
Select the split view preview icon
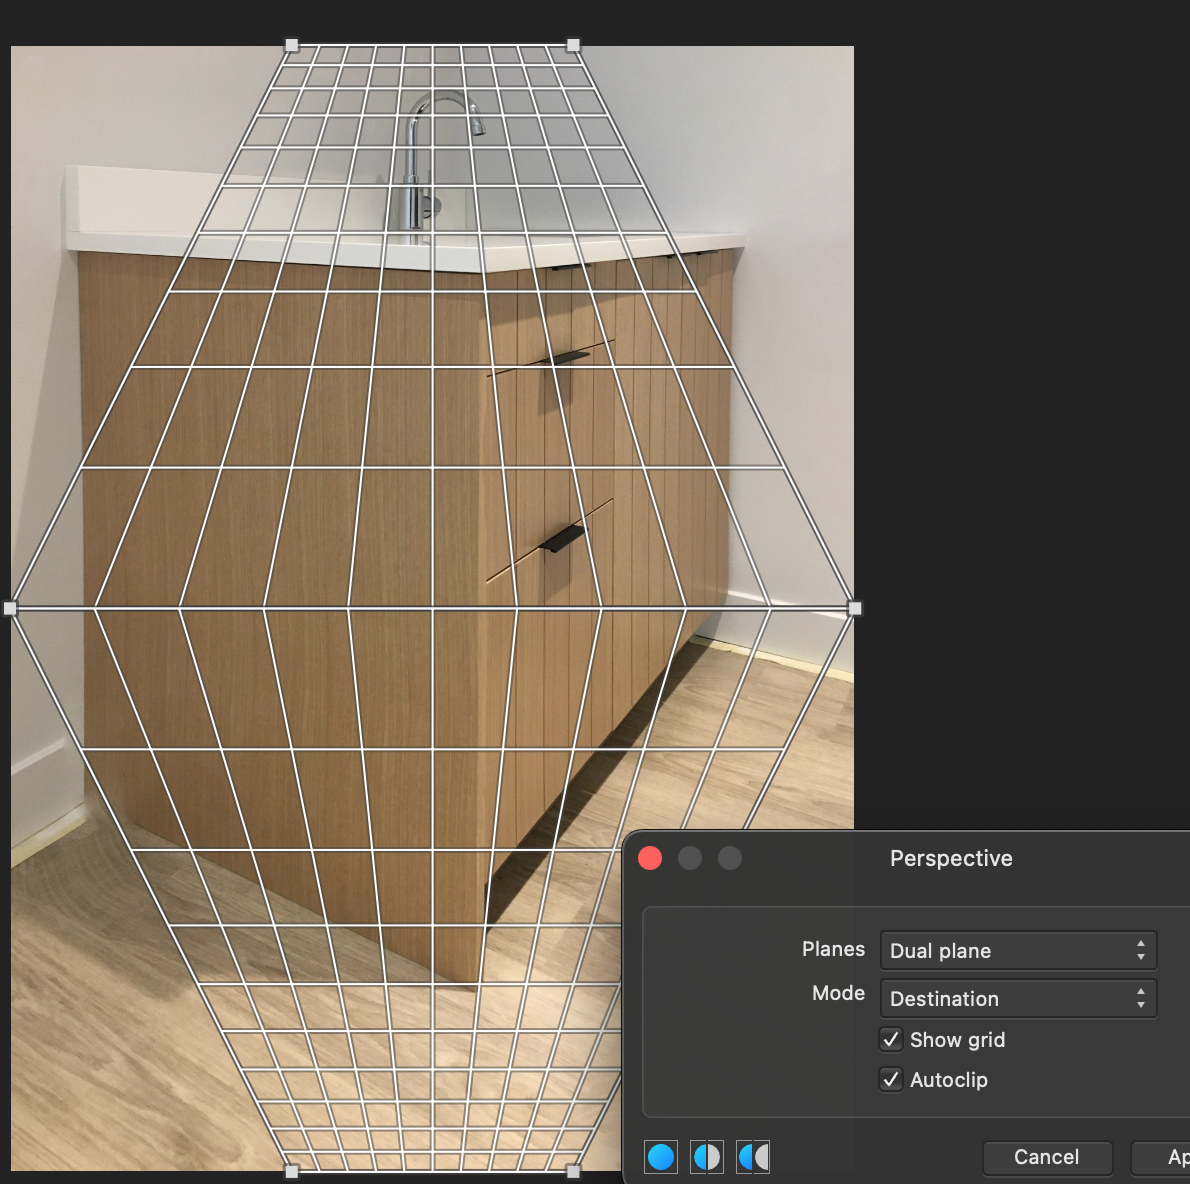(707, 1157)
